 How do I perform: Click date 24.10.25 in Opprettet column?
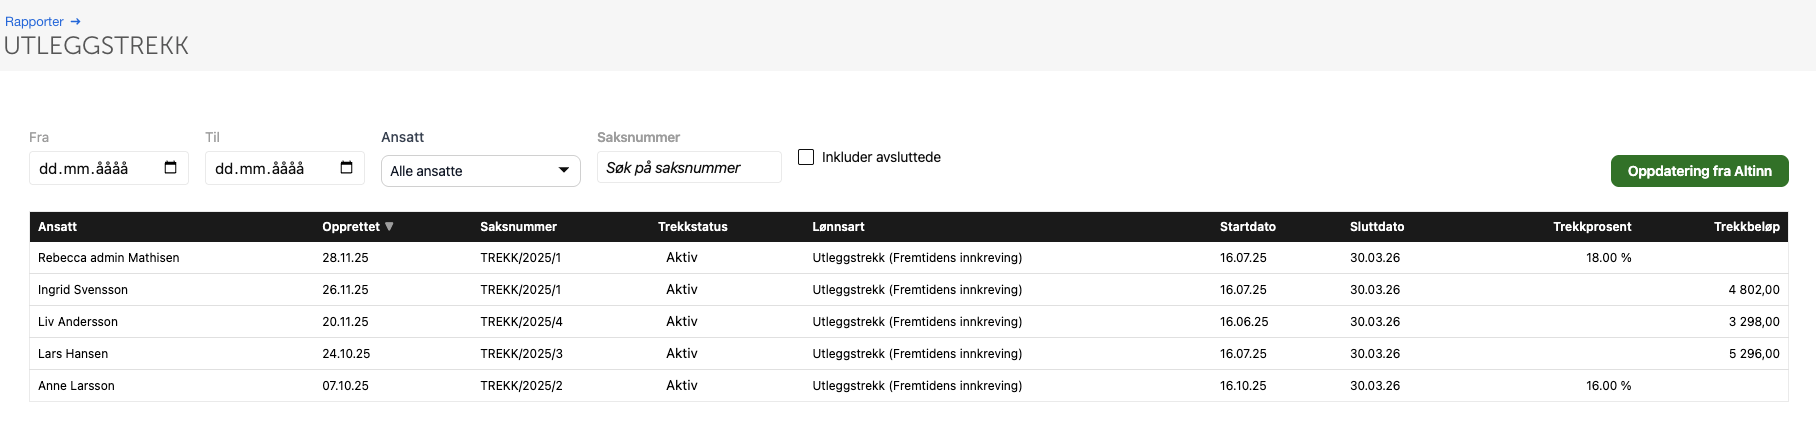pyautogui.click(x=346, y=354)
